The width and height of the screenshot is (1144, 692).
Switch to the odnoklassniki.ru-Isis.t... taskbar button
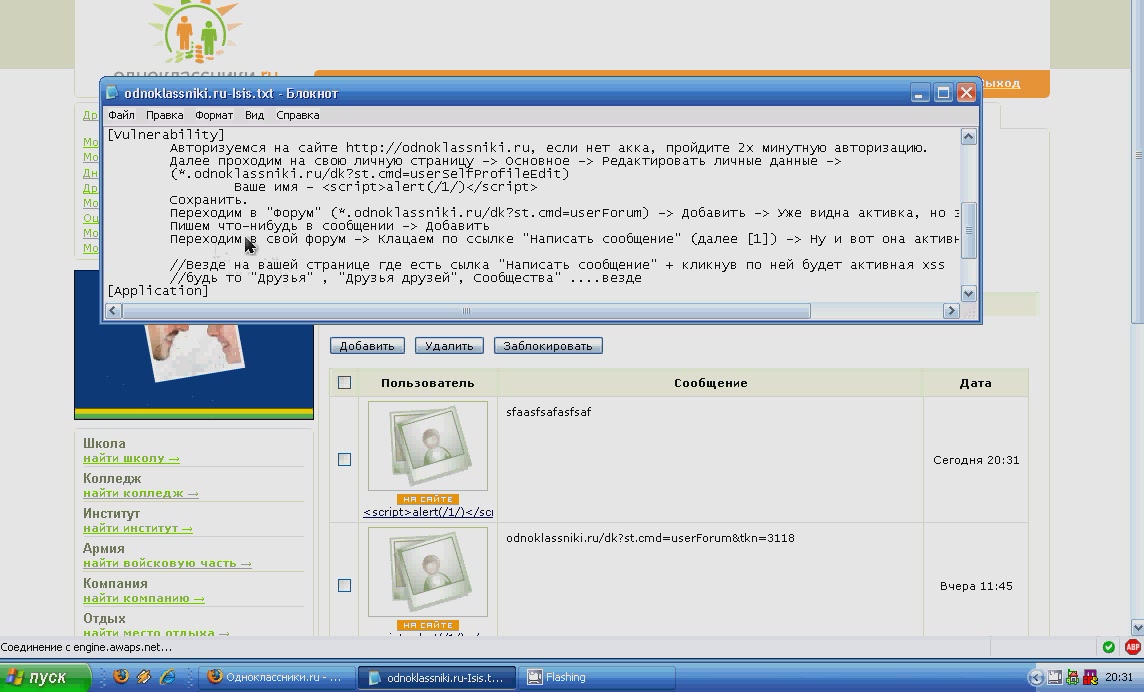click(437, 677)
